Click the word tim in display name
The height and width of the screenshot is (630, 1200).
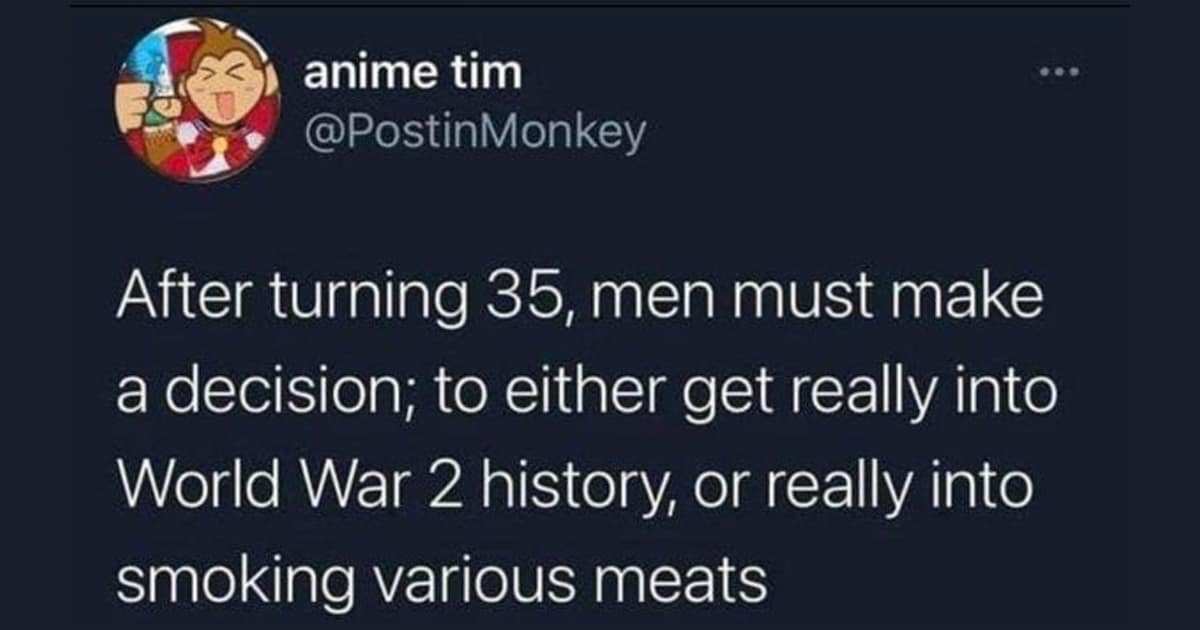(486, 72)
